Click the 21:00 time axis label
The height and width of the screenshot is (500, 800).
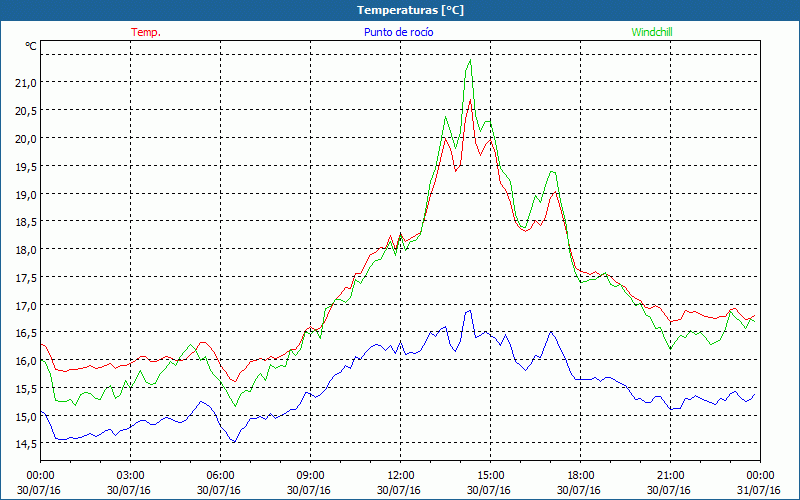[670, 476]
